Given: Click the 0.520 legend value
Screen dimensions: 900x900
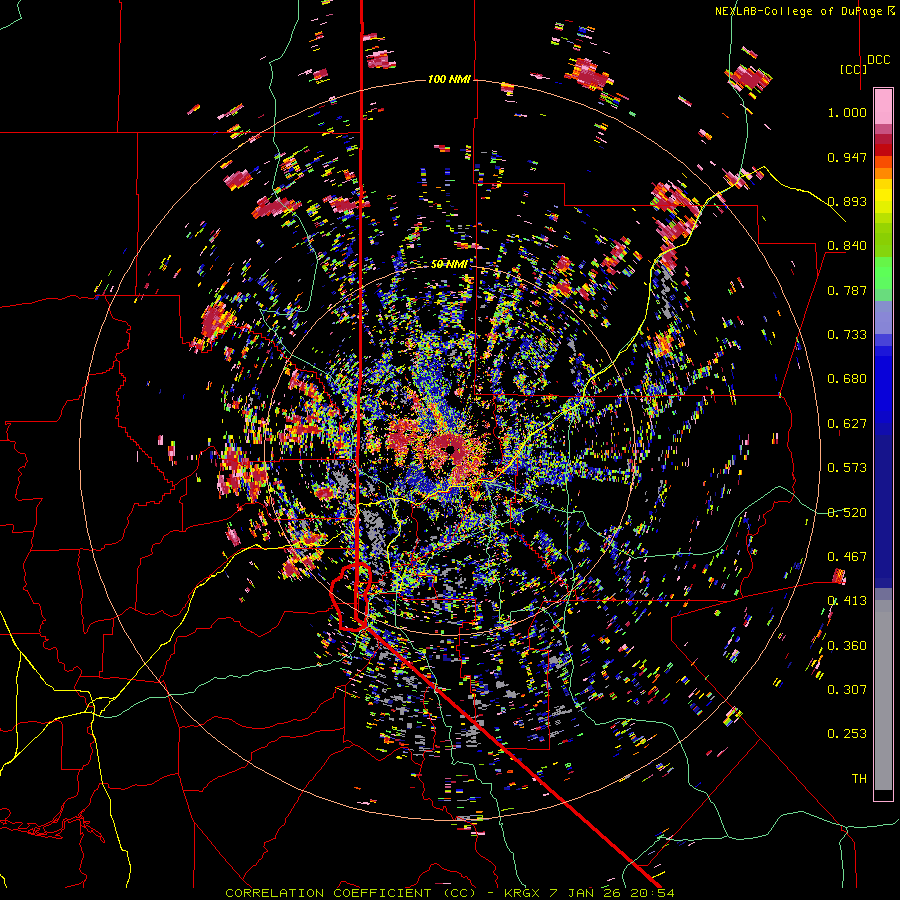Looking at the screenshot, I should tap(847, 513).
